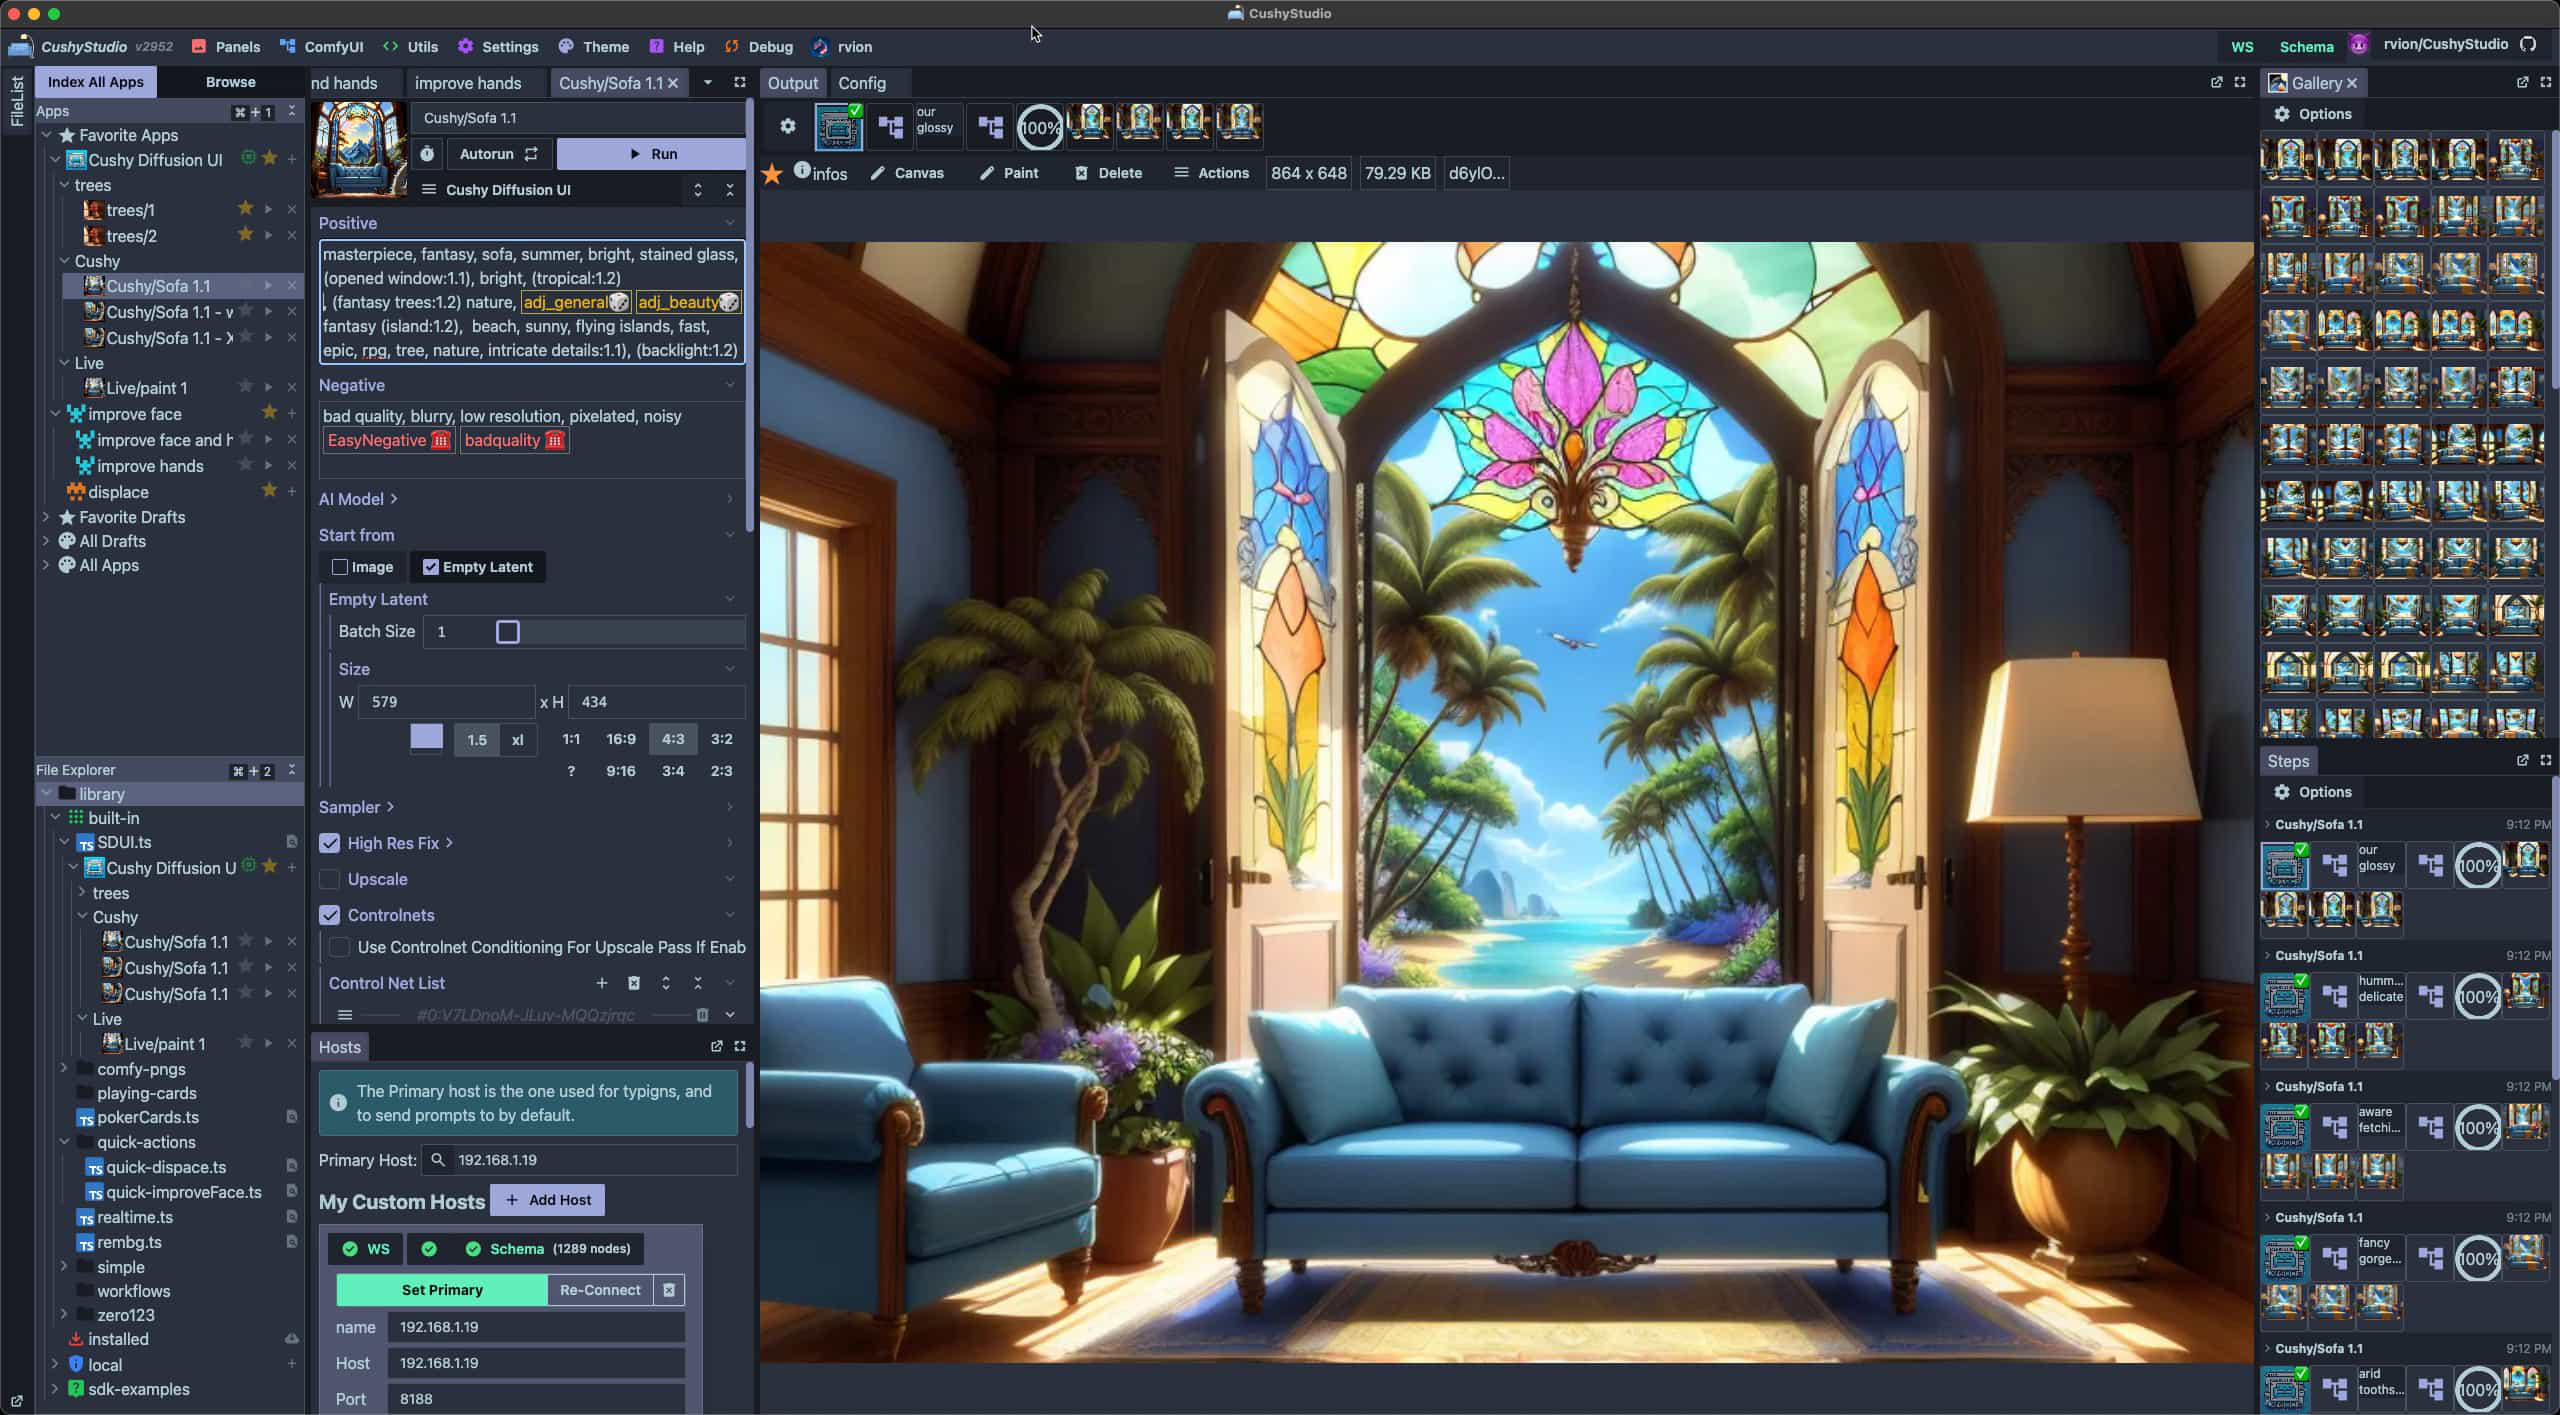The image size is (2560, 1415).
Task: Expand the Favorite Drafts tree node
Action: point(46,517)
